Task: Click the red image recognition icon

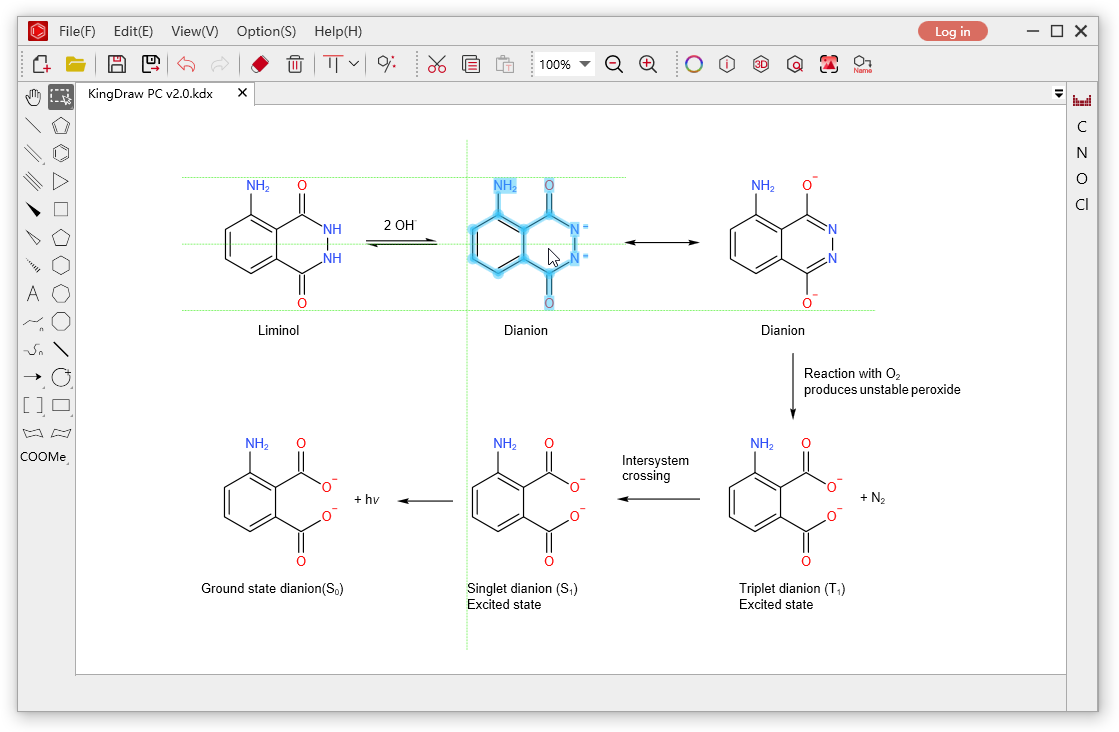Action: [829, 64]
